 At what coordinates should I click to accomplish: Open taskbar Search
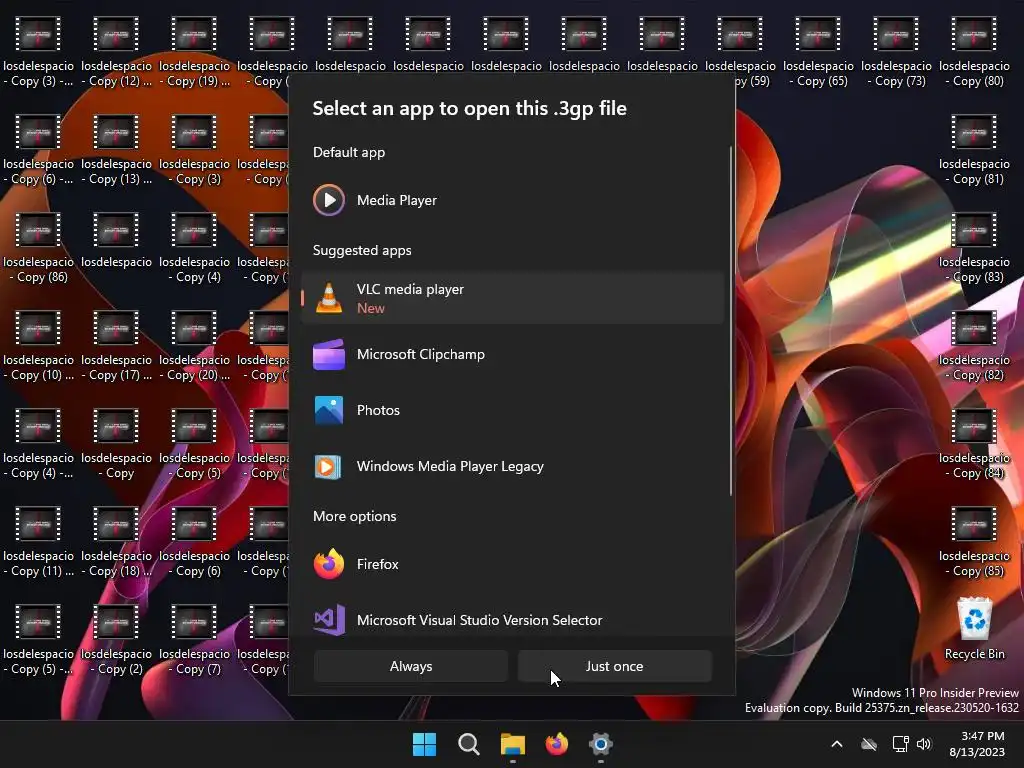point(468,744)
